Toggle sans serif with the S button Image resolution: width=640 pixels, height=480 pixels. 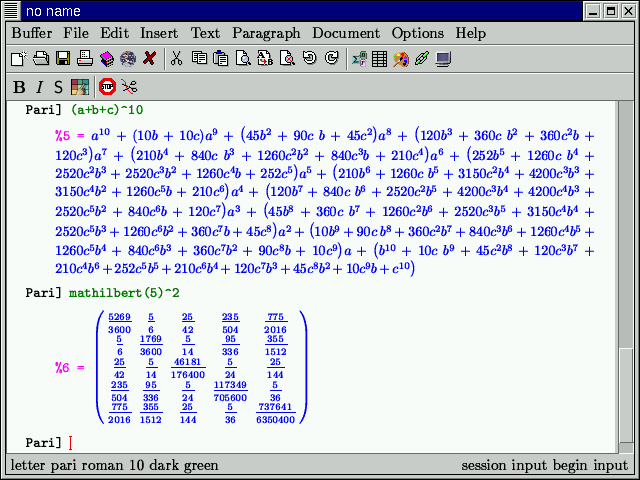click(x=58, y=87)
